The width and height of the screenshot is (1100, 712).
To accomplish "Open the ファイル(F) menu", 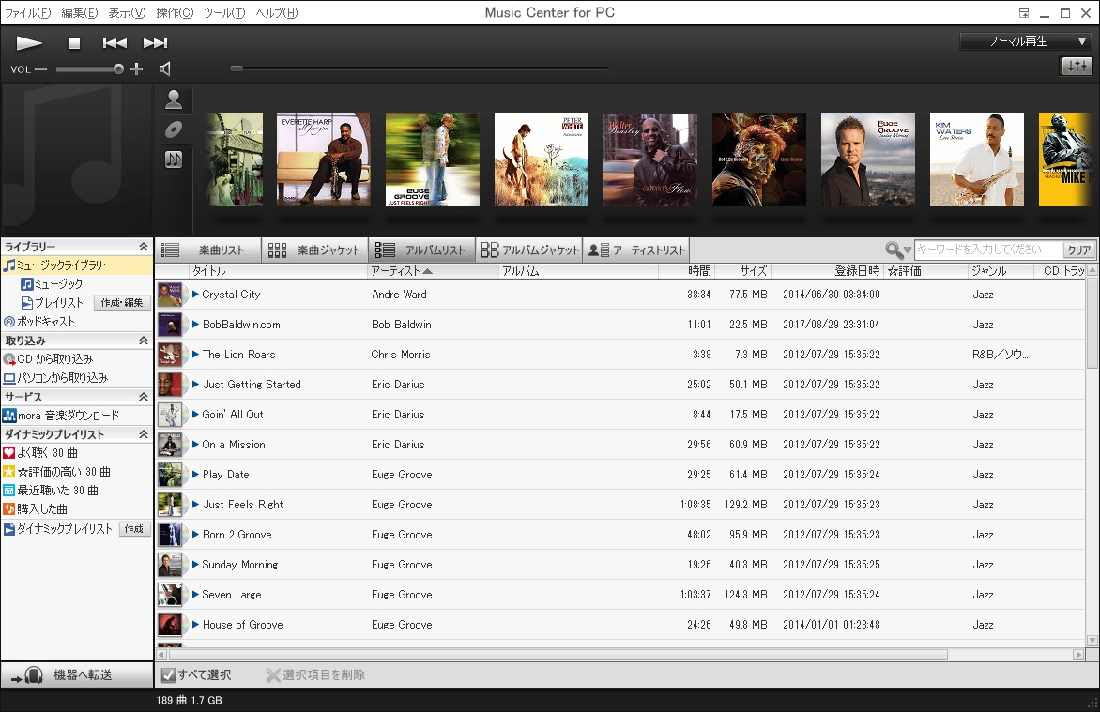I will click(x=28, y=13).
